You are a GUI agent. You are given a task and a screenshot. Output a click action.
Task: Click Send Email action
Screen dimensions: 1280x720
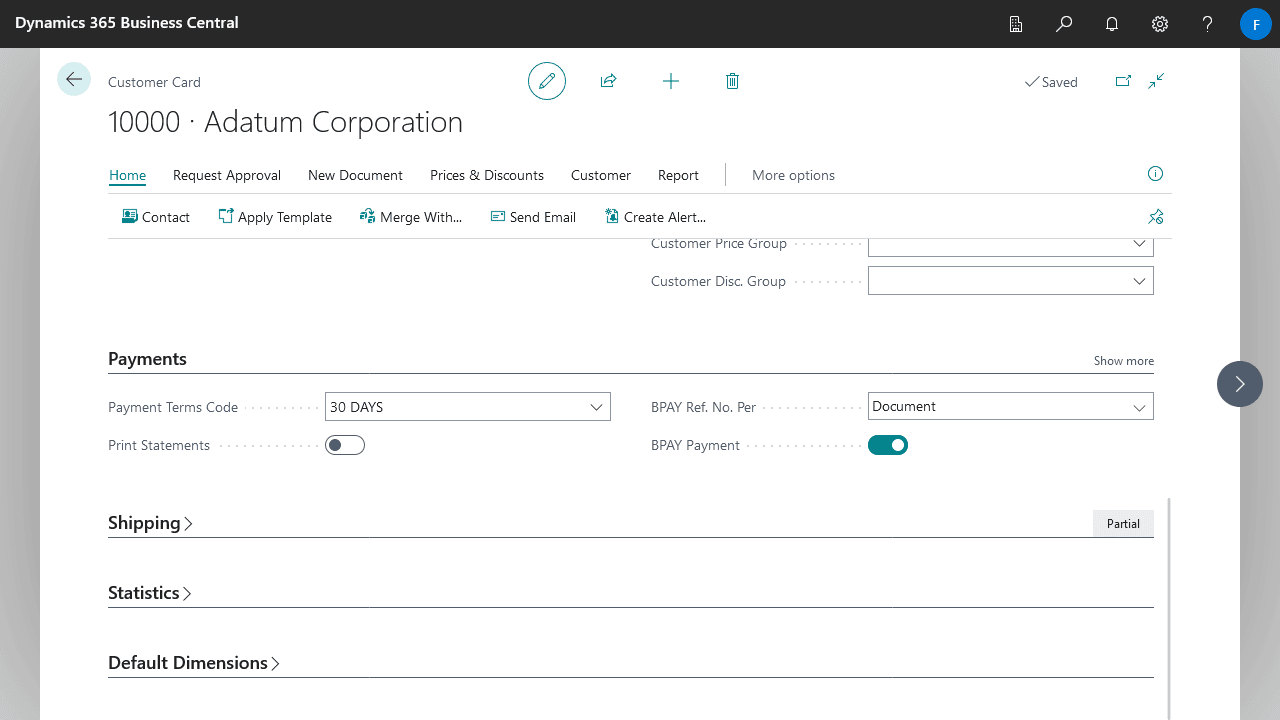533,217
